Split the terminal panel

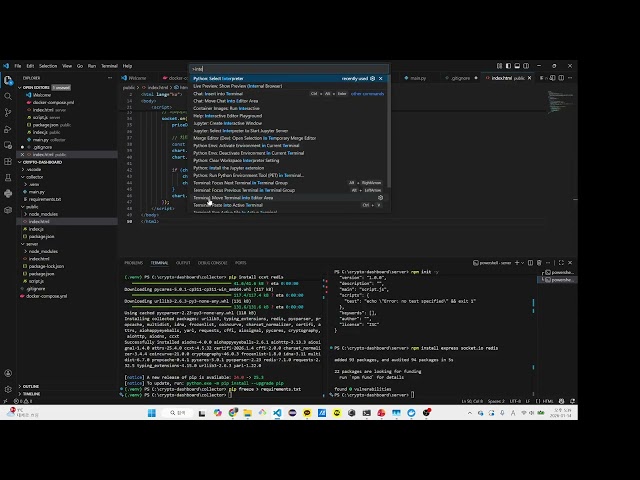click(x=530, y=263)
